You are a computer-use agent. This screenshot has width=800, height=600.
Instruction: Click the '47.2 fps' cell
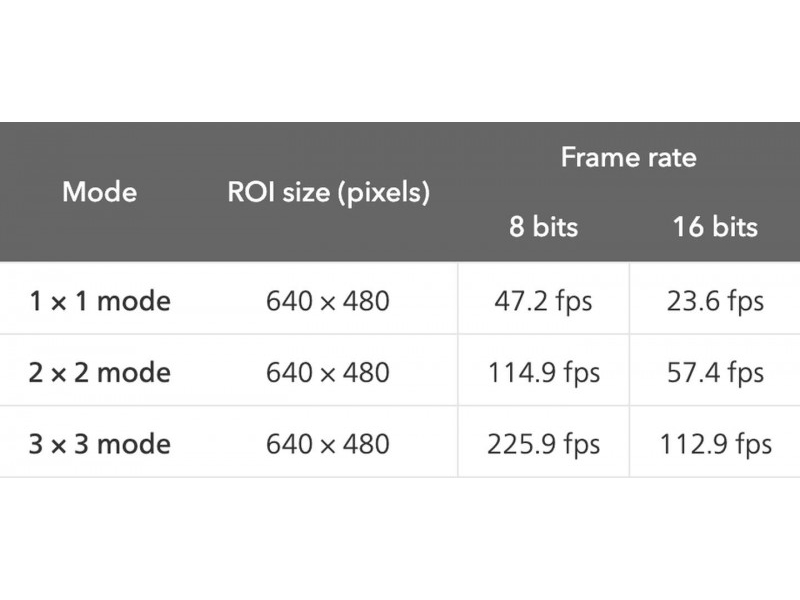543,300
